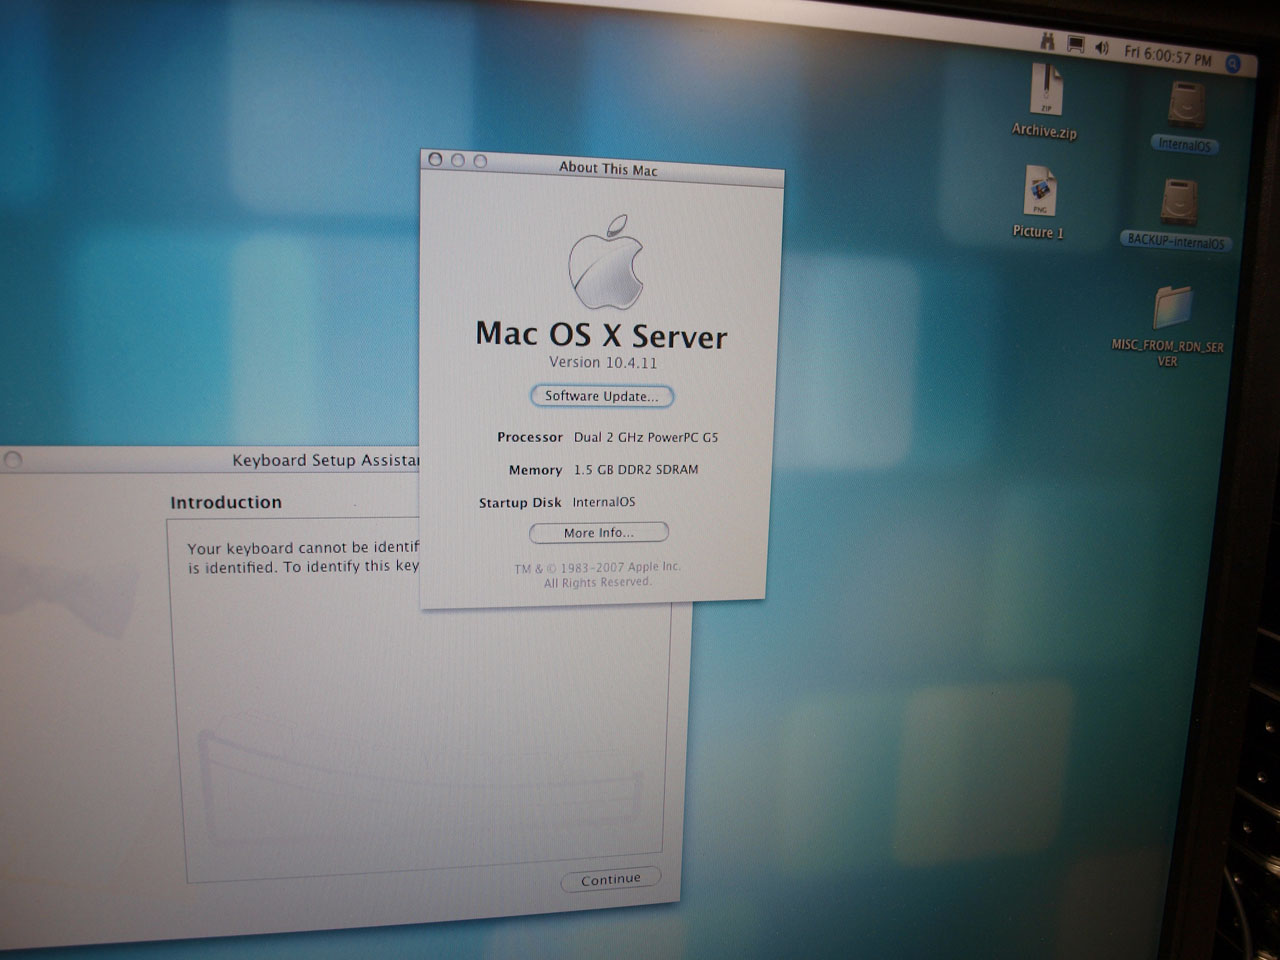This screenshot has width=1280, height=960.
Task: Open the Spotlight search icon
Action: pos(1233,64)
